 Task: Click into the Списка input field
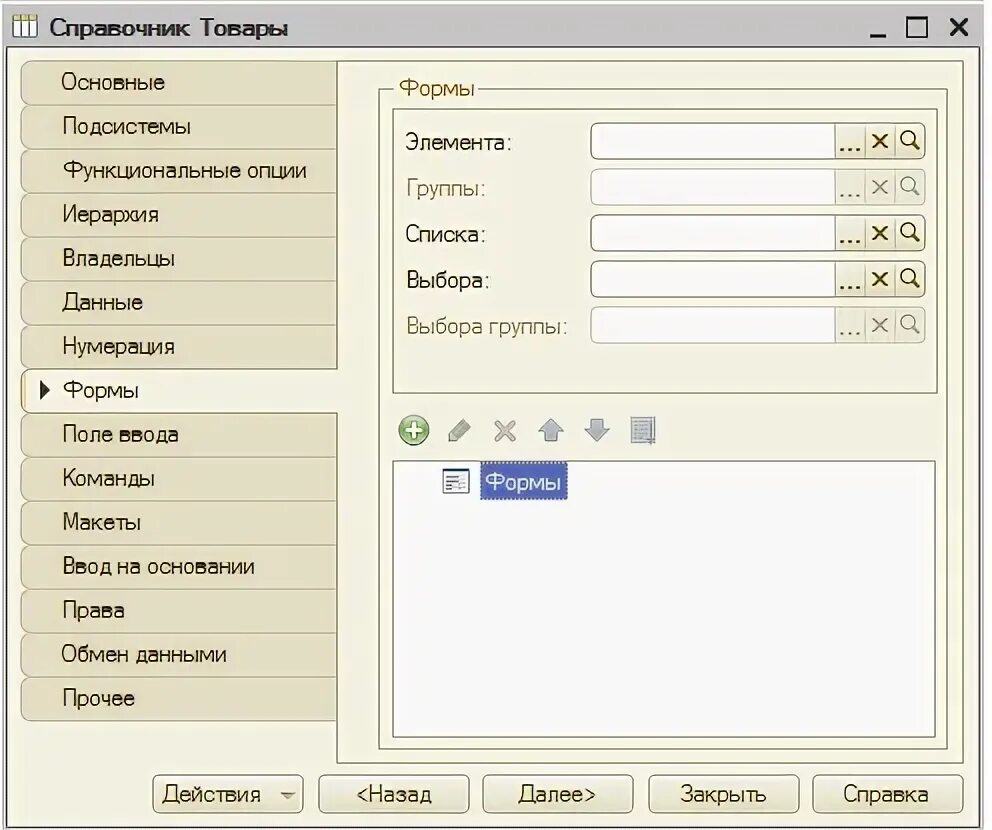(712, 233)
